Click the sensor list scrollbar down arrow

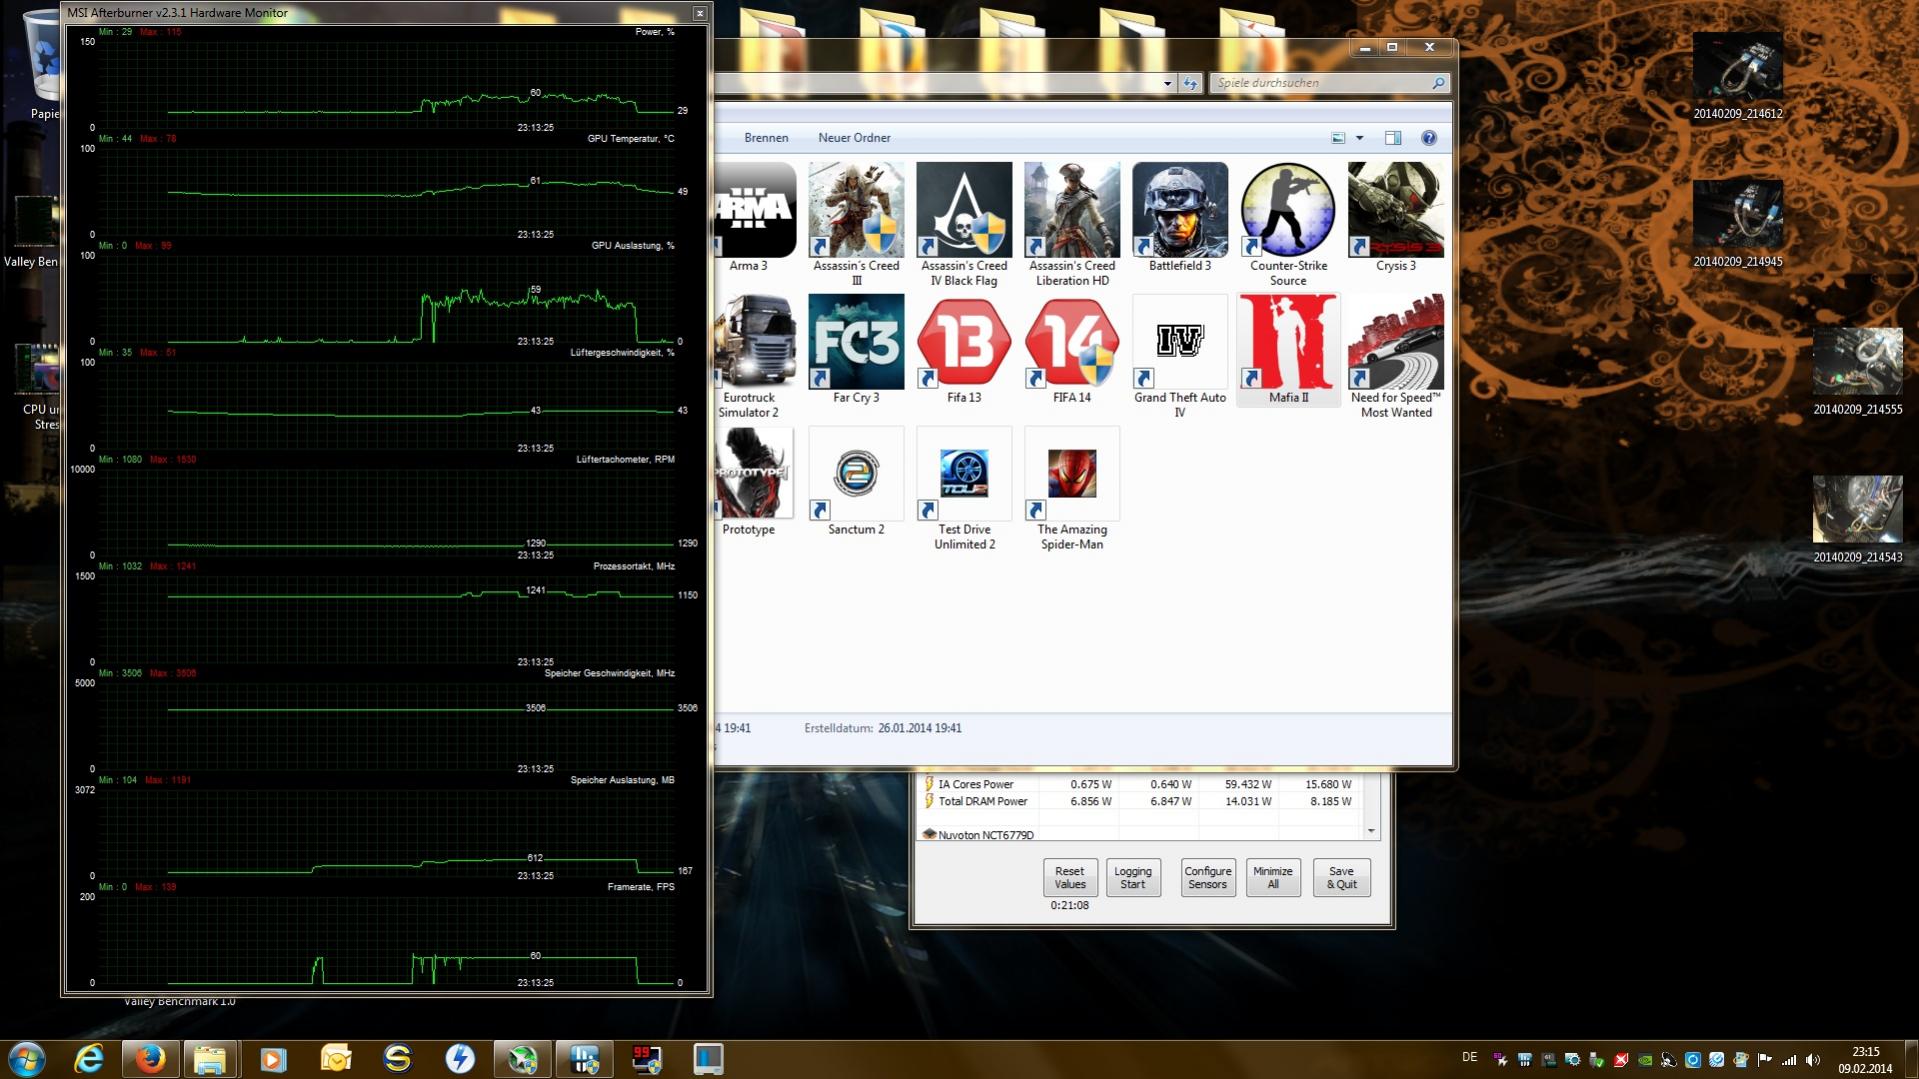[x=1371, y=832]
